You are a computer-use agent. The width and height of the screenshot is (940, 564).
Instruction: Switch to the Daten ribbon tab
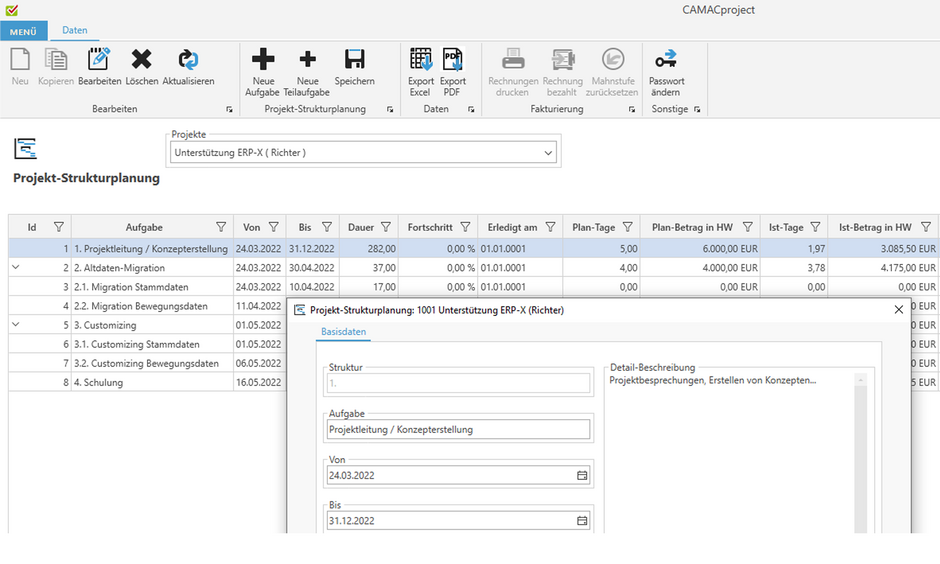pos(75,31)
